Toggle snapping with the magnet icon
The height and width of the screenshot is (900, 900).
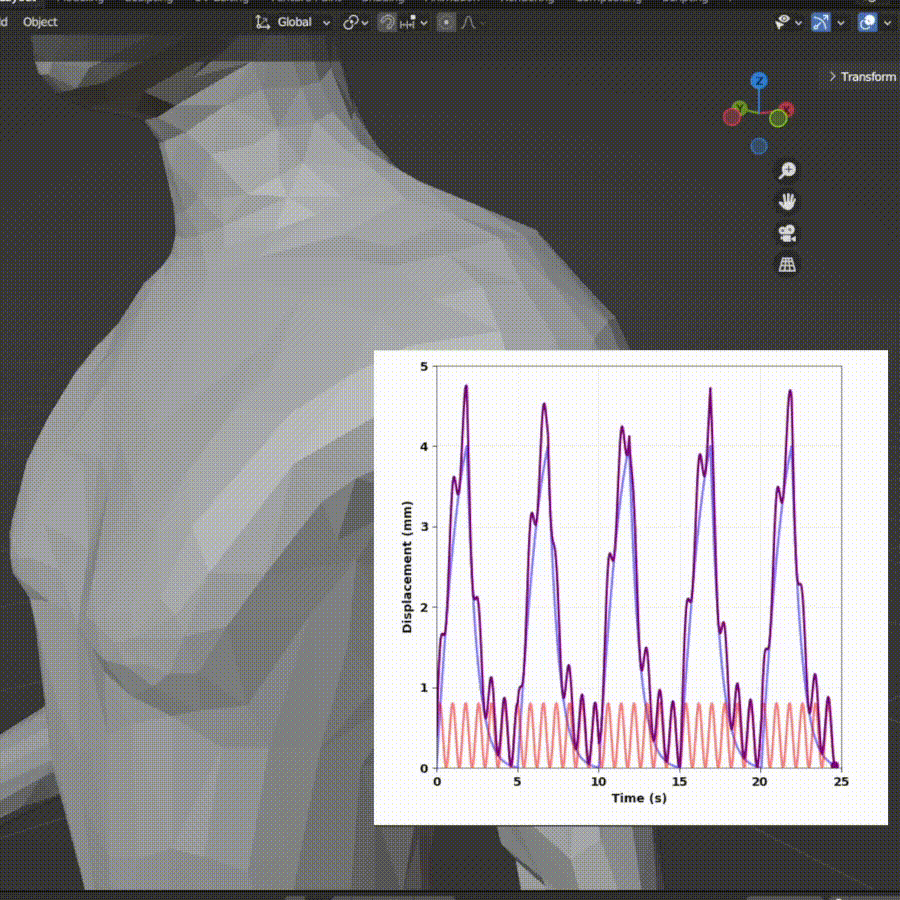pos(386,23)
